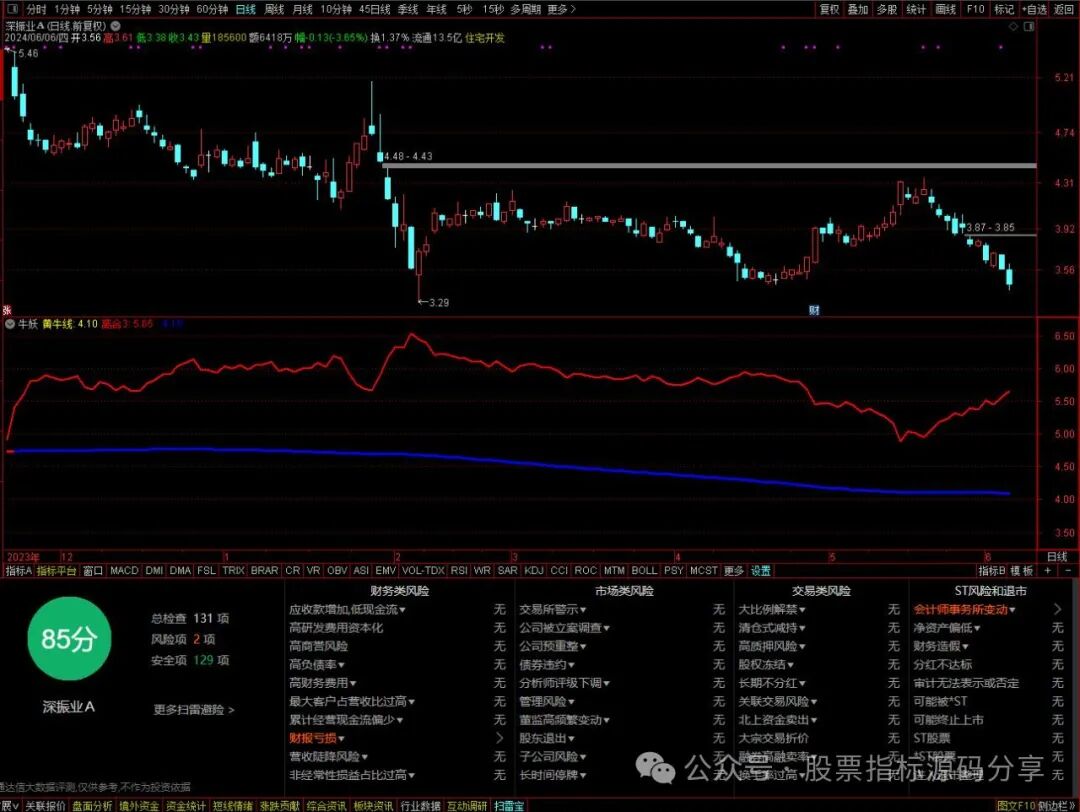
Task: Expand the 应收款增加,低现金流 dropdown
Action: point(347,610)
